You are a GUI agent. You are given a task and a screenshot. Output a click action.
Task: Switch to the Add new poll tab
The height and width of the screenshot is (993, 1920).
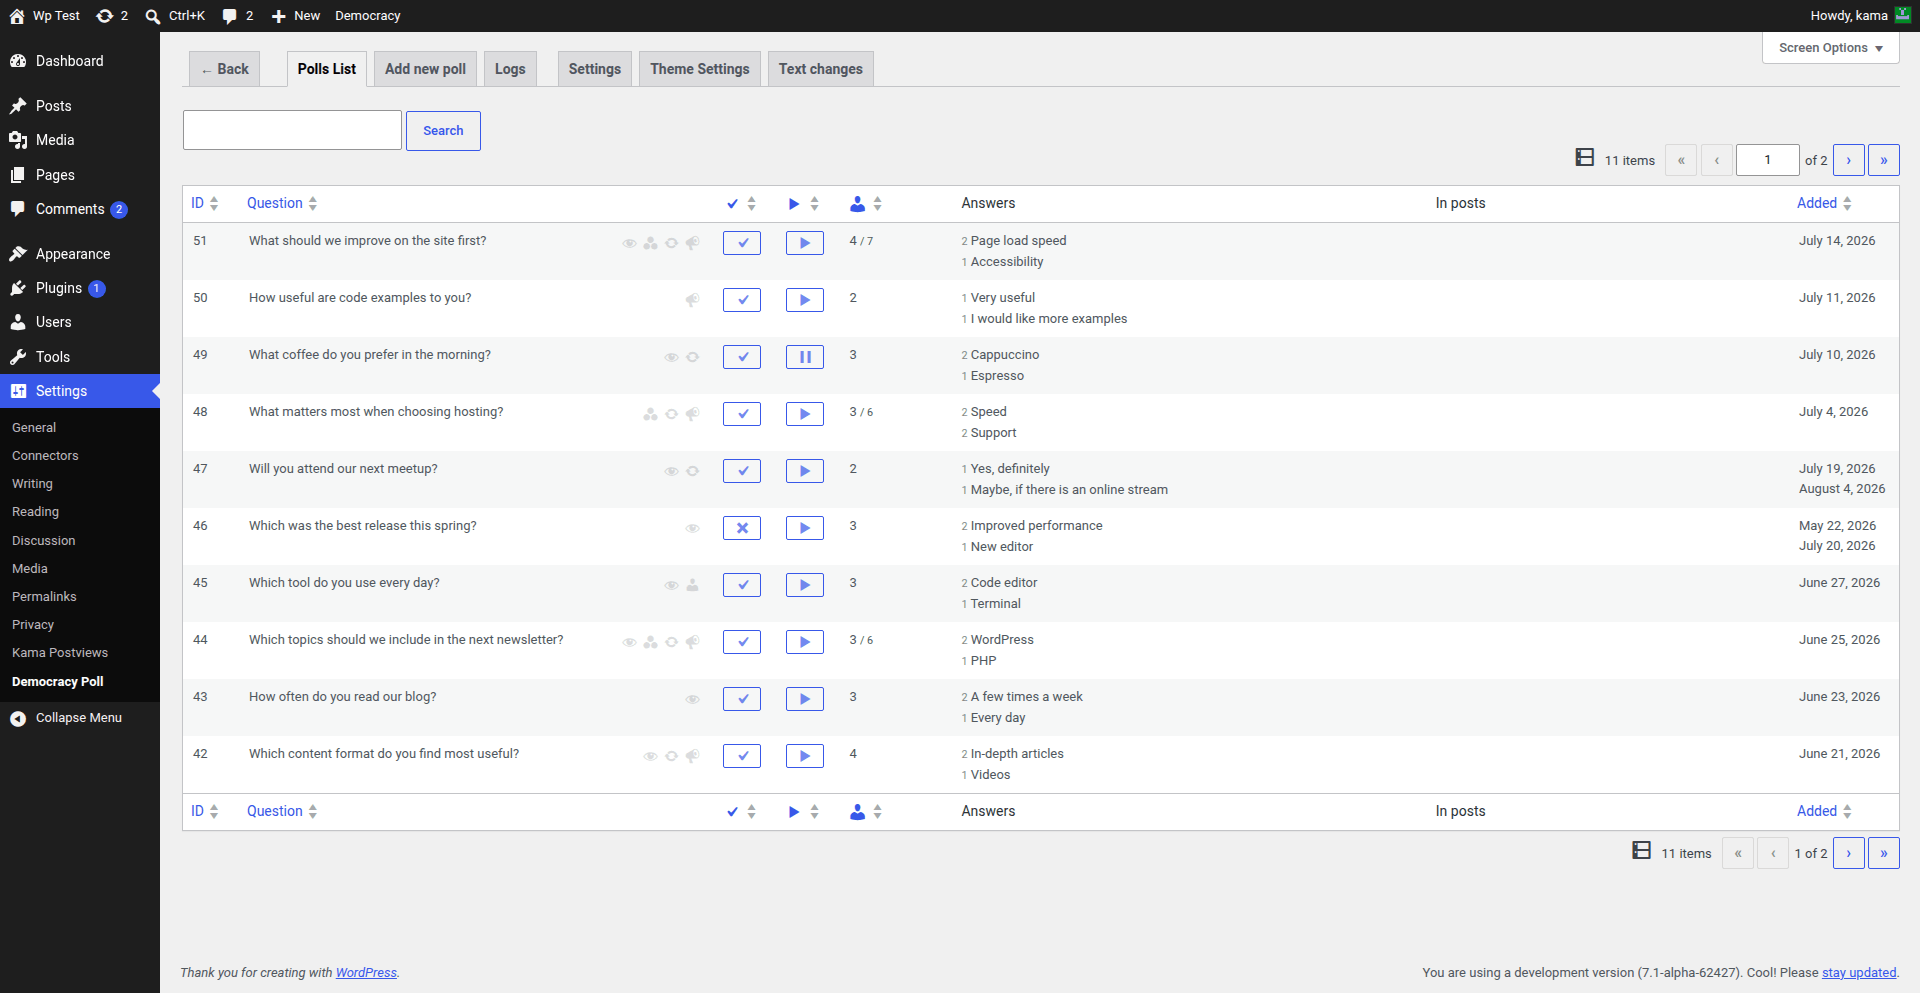(425, 69)
